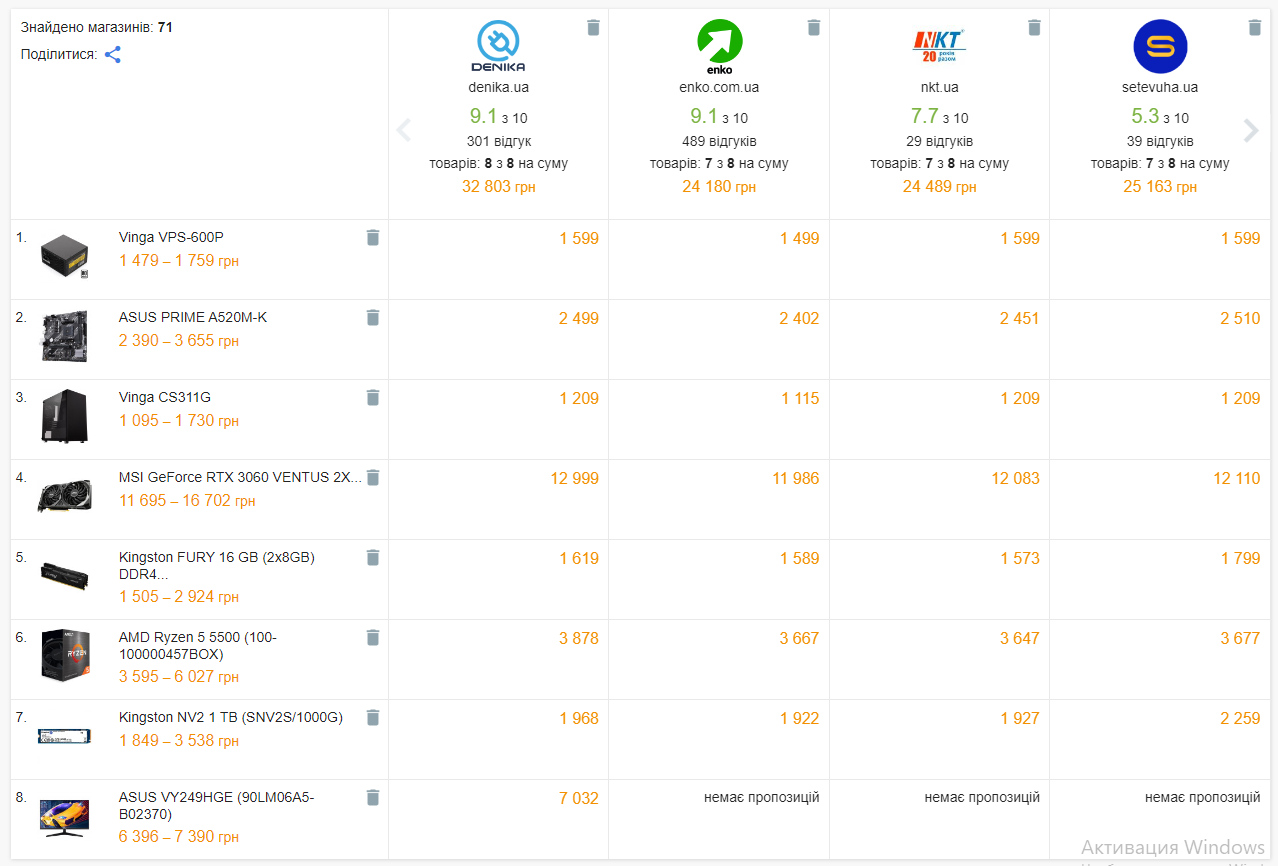Open Vinga CS311G case thumbnail
Viewport: 1278px width, 866px height.
tap(65, 416)
